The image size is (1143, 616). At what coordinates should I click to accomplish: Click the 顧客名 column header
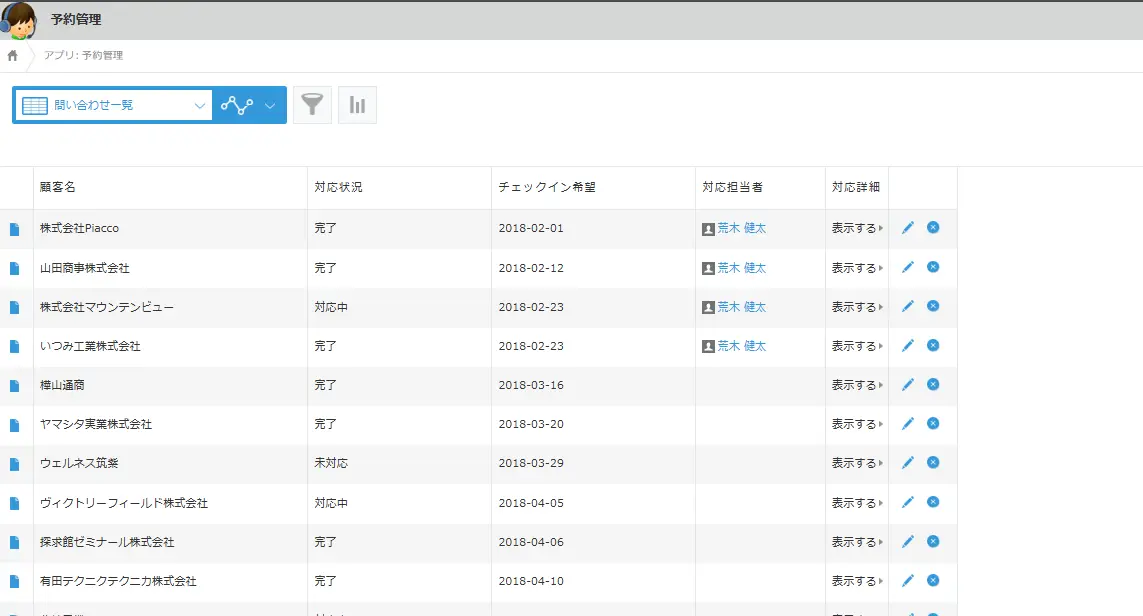58,187
